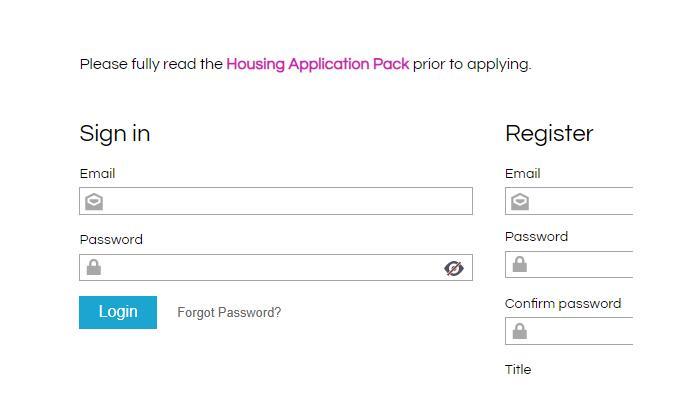Open the Forgot Password? link
The width and height of the screenshot is (700, 420).
point(229,312)
